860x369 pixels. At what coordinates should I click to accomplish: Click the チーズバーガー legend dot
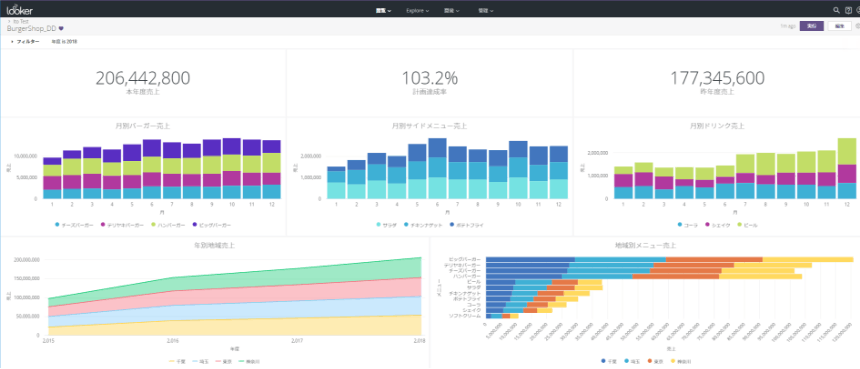[58, 225]
